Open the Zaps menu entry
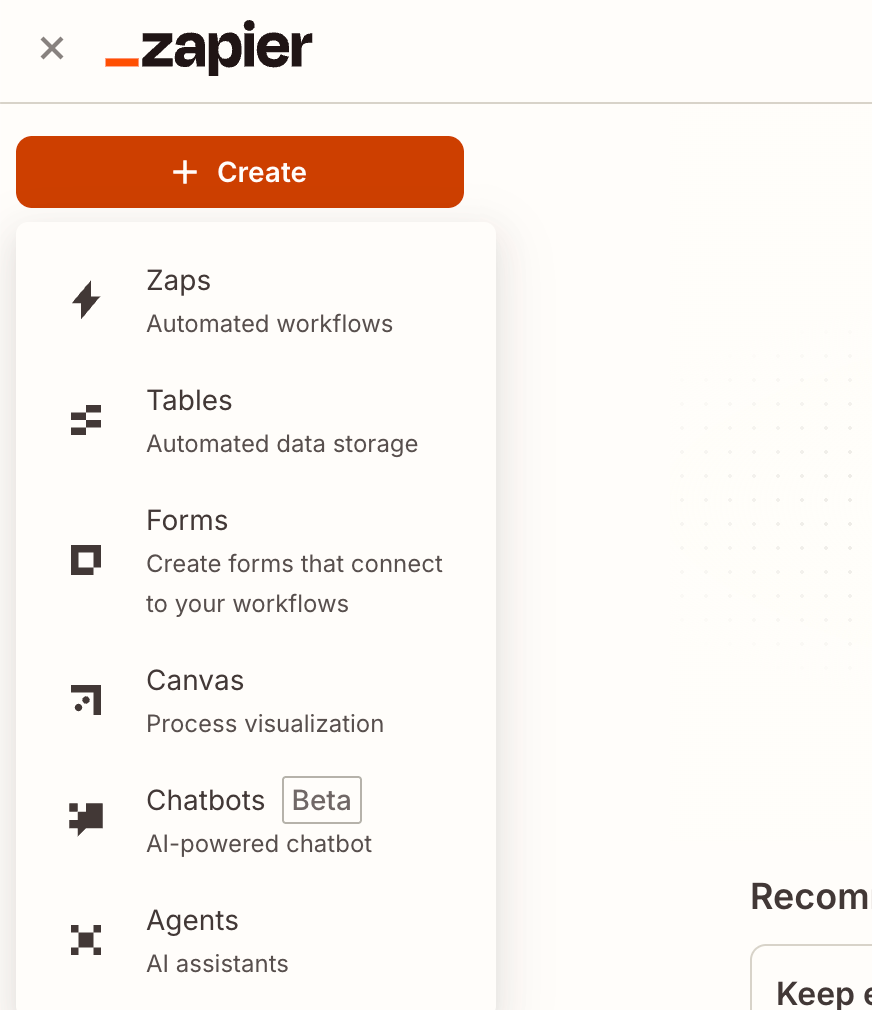Image resolution: width=872 pixels, height=1010 pixels. click(179, 280)
